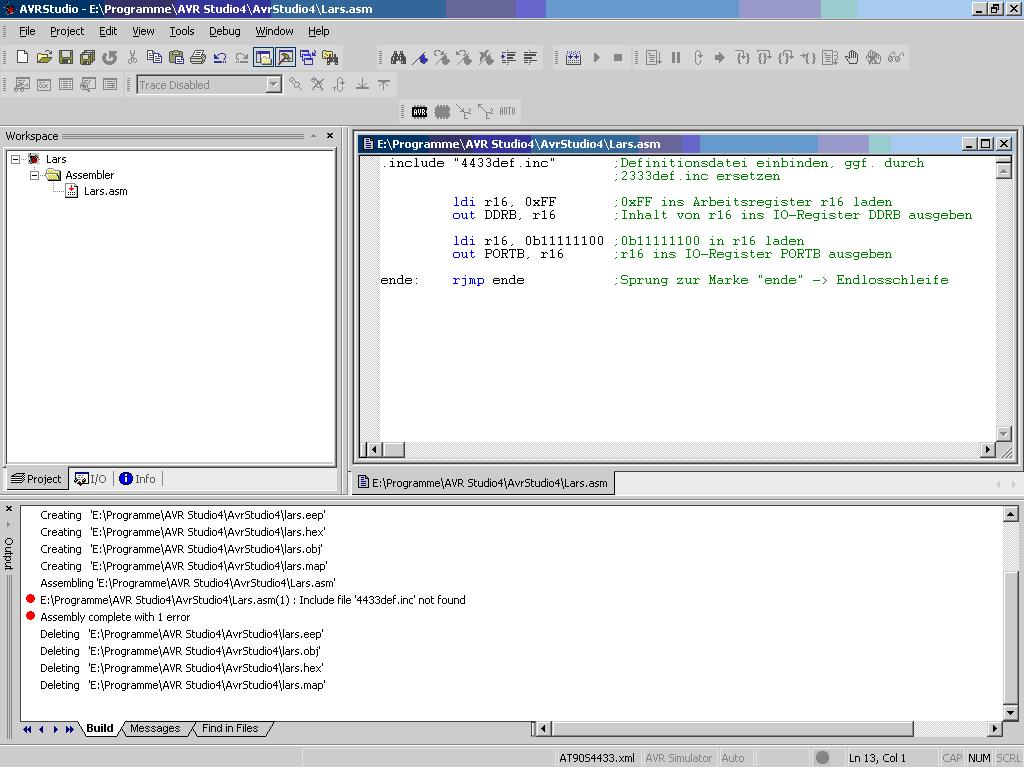Click the Paste clipboard icon
Viewport: 1024px width, 768px height.
pyautogui.click(x=176, y=57)
